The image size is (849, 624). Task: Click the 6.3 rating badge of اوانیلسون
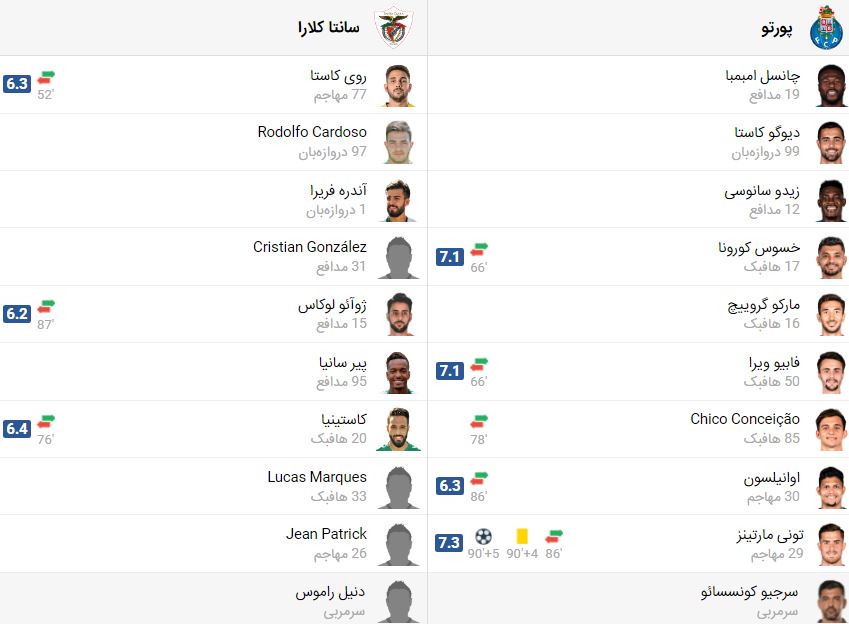click(449, 485)
